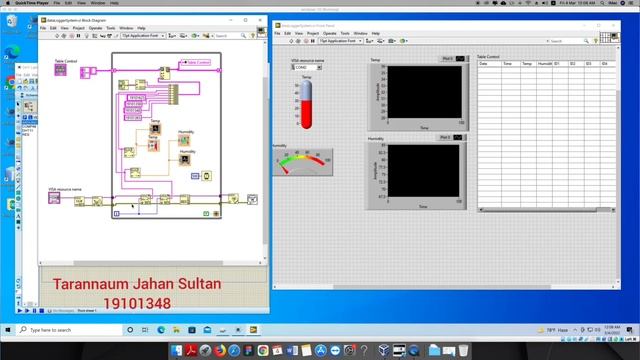Open Align Objects dropdown in Block Diagram toolbar
640x360 pixels.
[x=172, y=36]
